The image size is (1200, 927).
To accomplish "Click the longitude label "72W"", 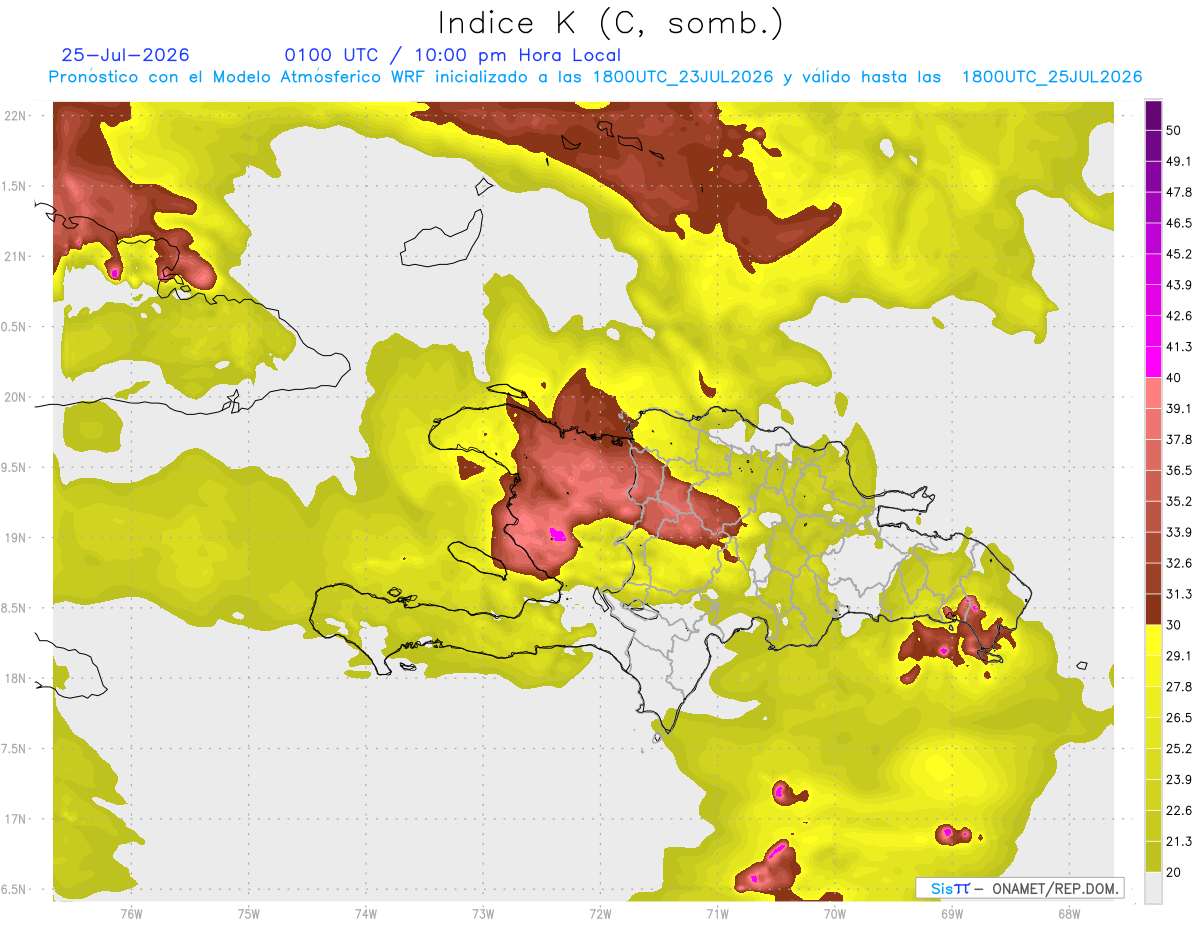I will click(x=600, y=914).
